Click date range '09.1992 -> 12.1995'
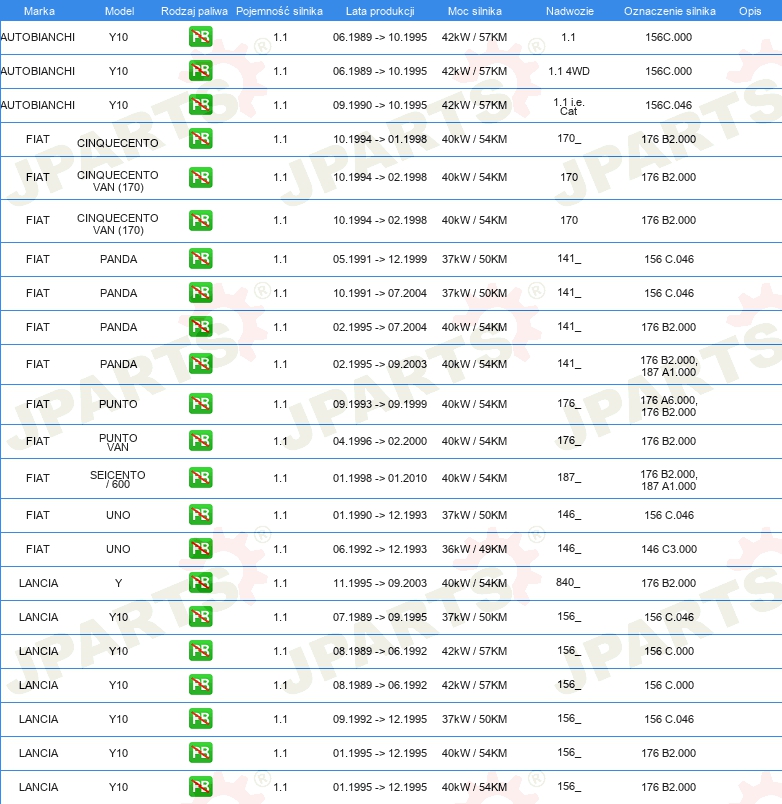 coord(379,719)
